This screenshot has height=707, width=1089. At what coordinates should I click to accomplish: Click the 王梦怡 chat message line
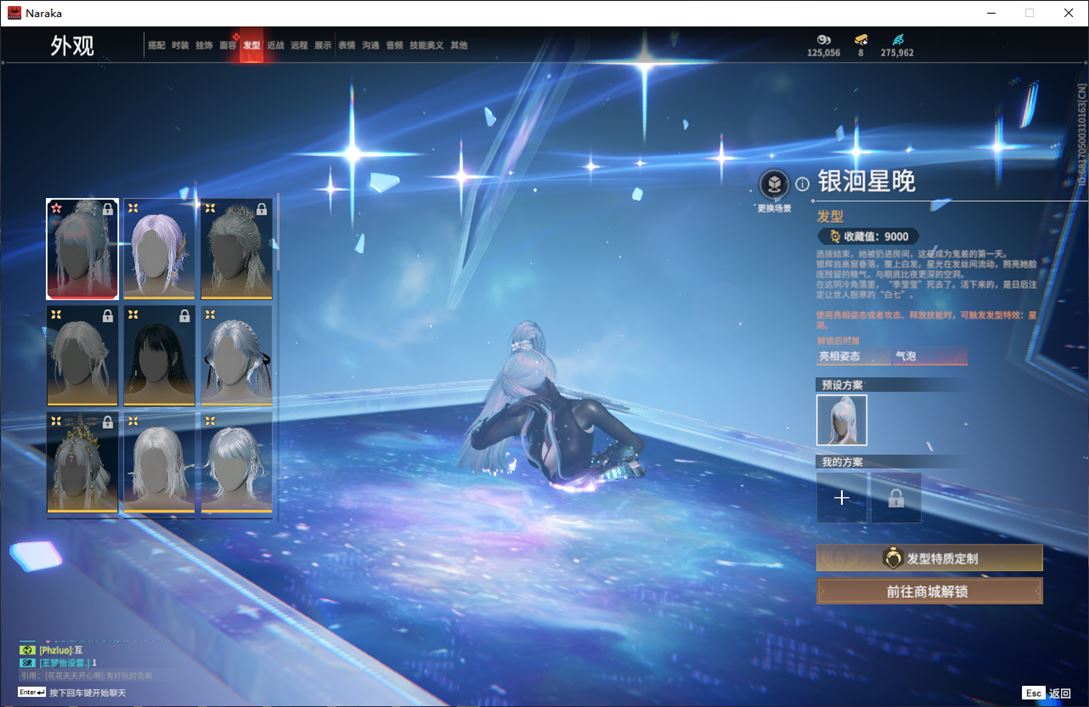[68, 663]
